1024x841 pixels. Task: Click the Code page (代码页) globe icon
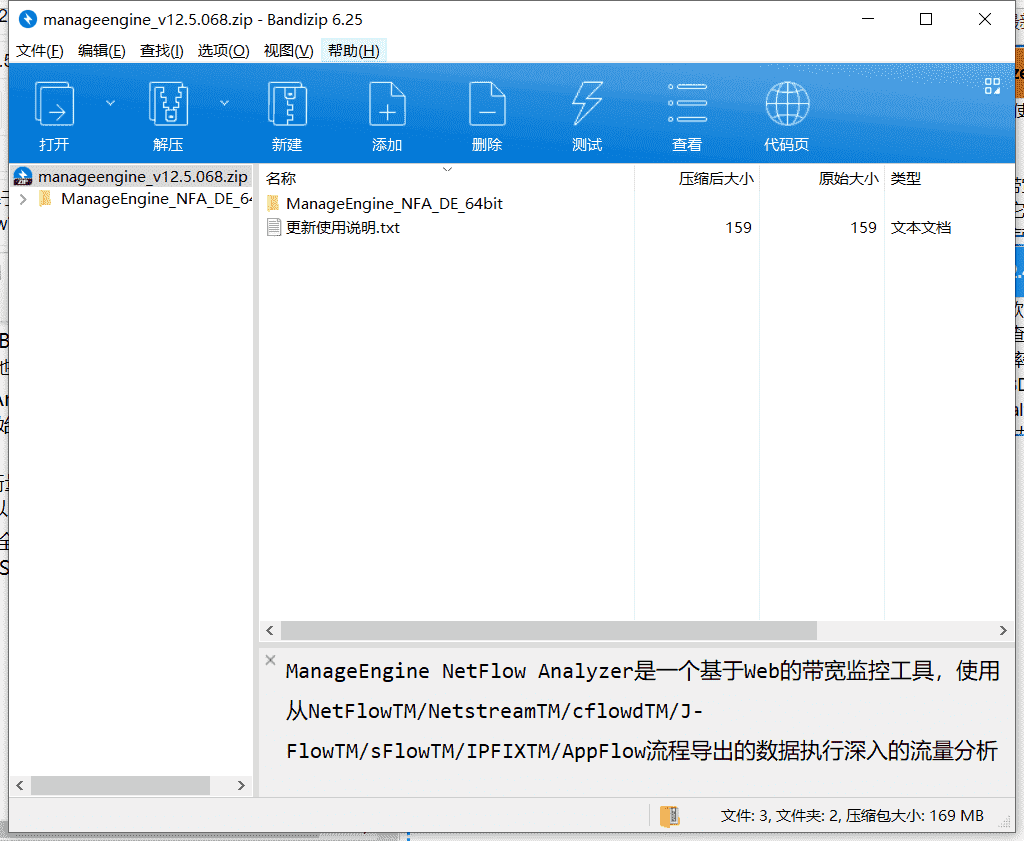tap(787, 104)
